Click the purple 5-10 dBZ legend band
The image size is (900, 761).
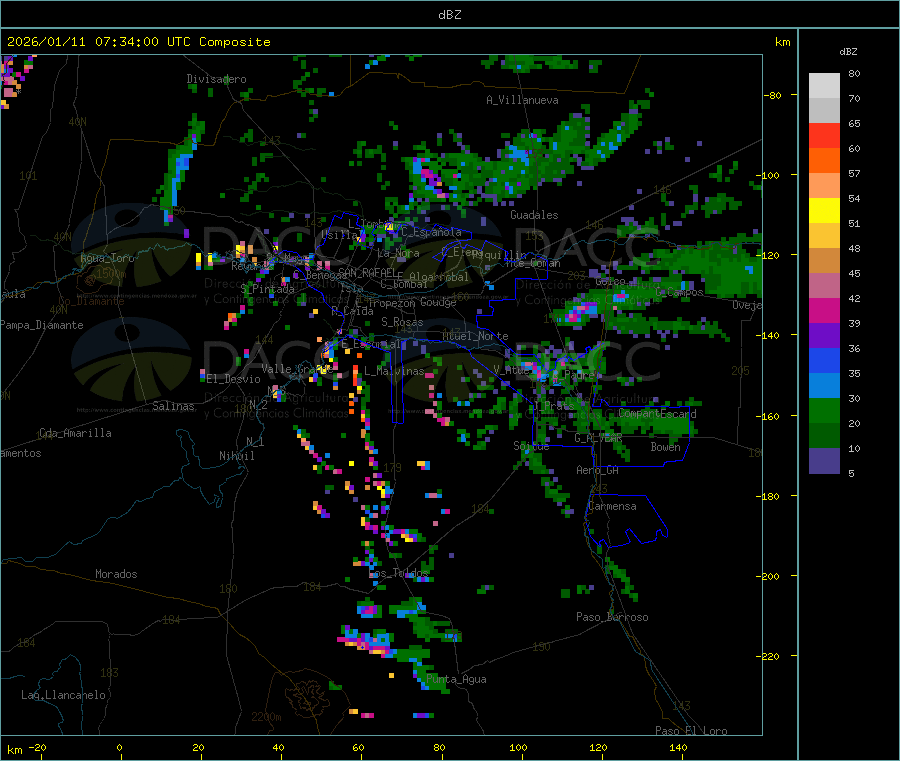tap(824, 461)
